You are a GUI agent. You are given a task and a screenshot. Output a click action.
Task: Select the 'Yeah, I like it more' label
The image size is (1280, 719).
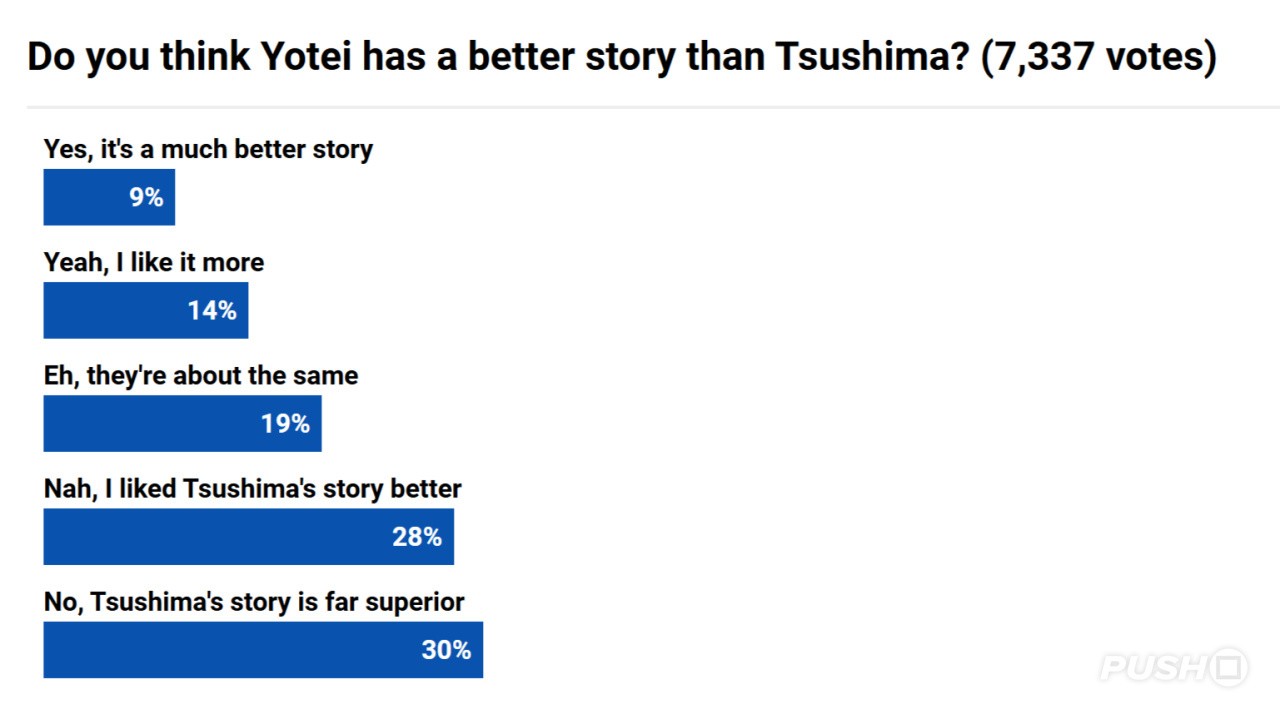[x=154, y=262]
